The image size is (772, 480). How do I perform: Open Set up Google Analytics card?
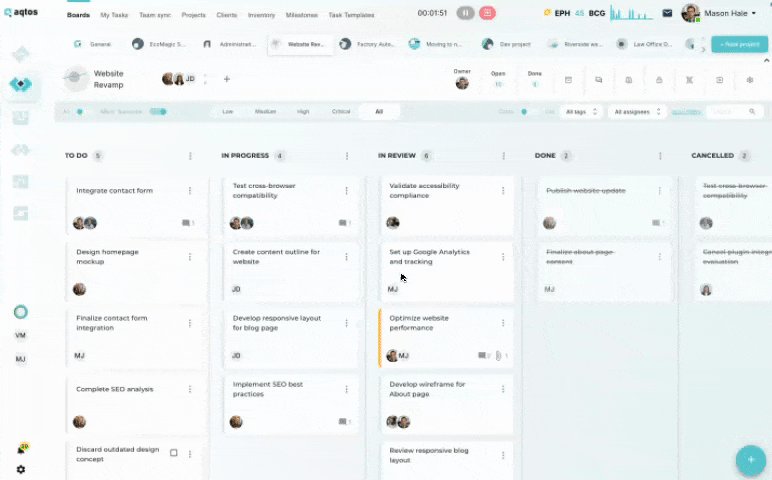[x=447, y=271]
